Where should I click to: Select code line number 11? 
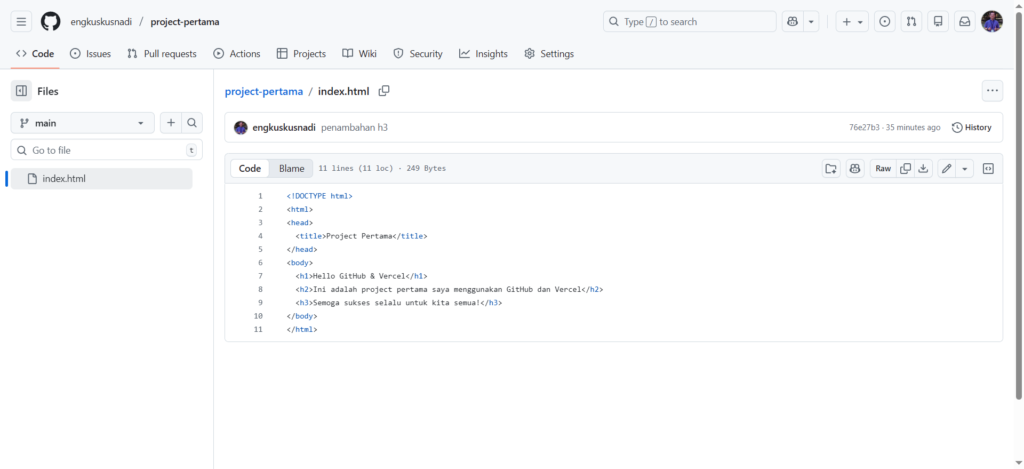coord(259,329)
